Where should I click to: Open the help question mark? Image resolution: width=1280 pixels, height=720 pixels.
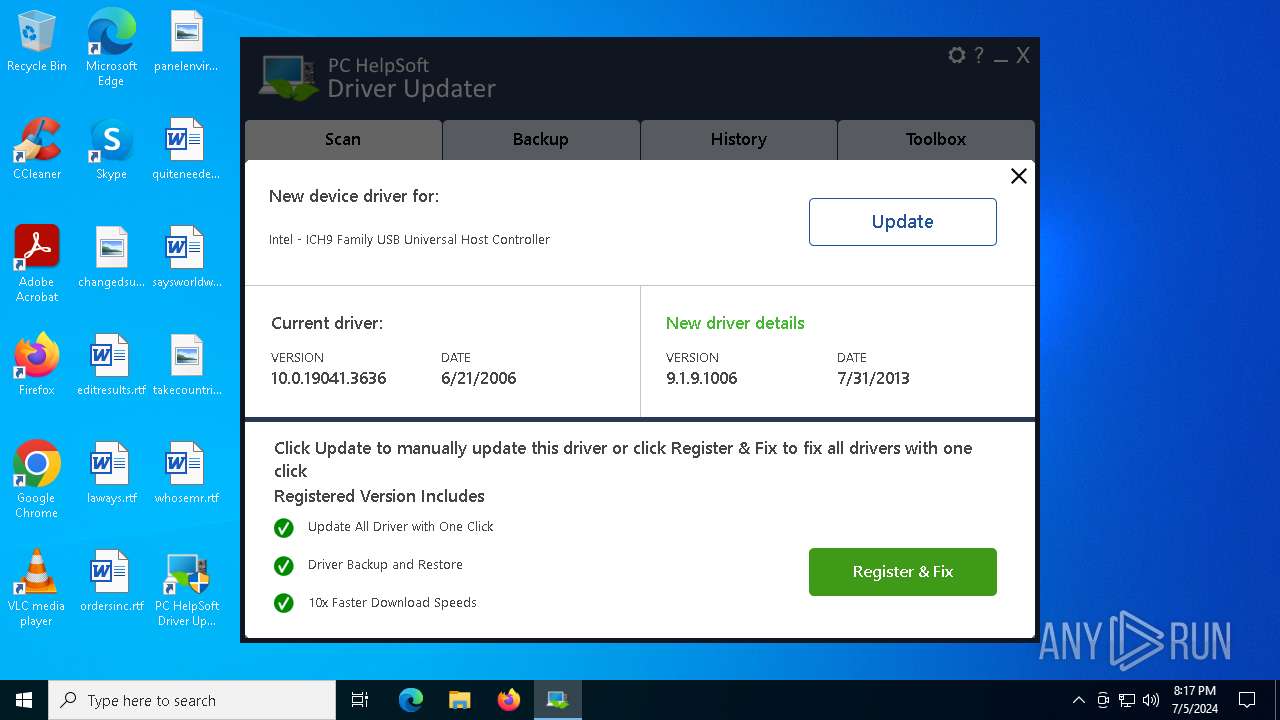click(x=979, y=56)
